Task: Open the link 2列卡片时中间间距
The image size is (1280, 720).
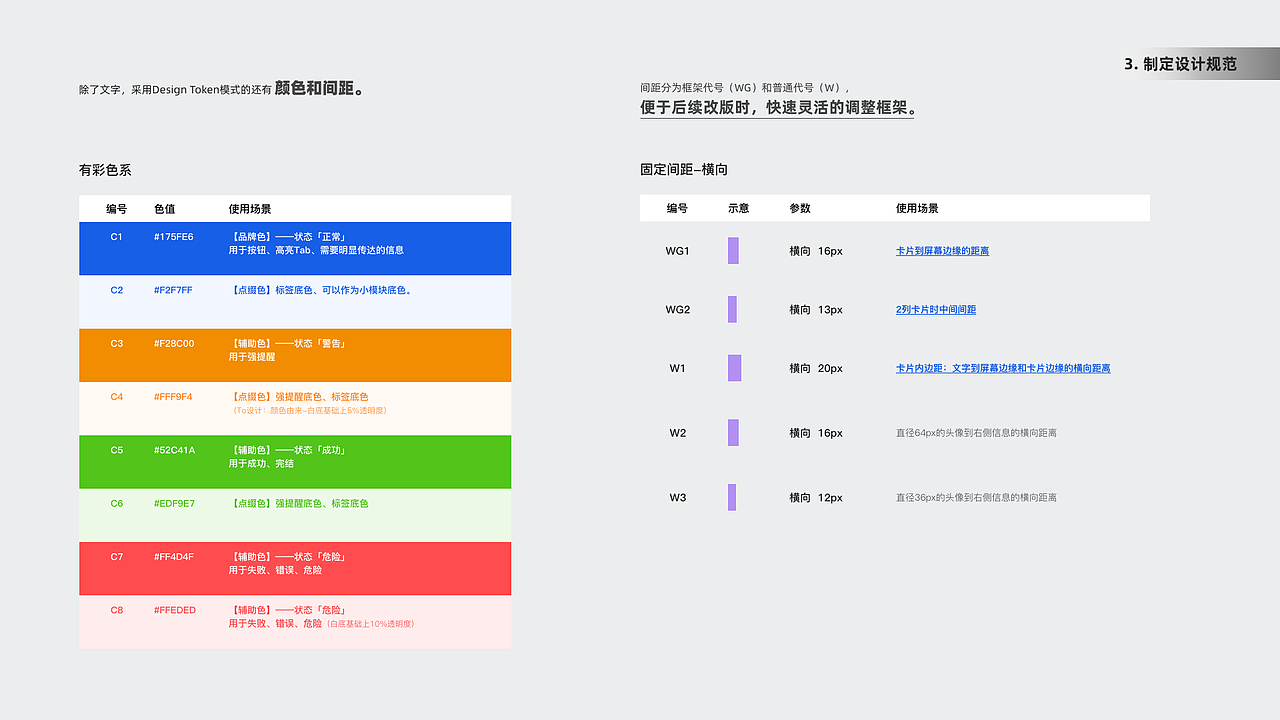Action: click(936, 310)
